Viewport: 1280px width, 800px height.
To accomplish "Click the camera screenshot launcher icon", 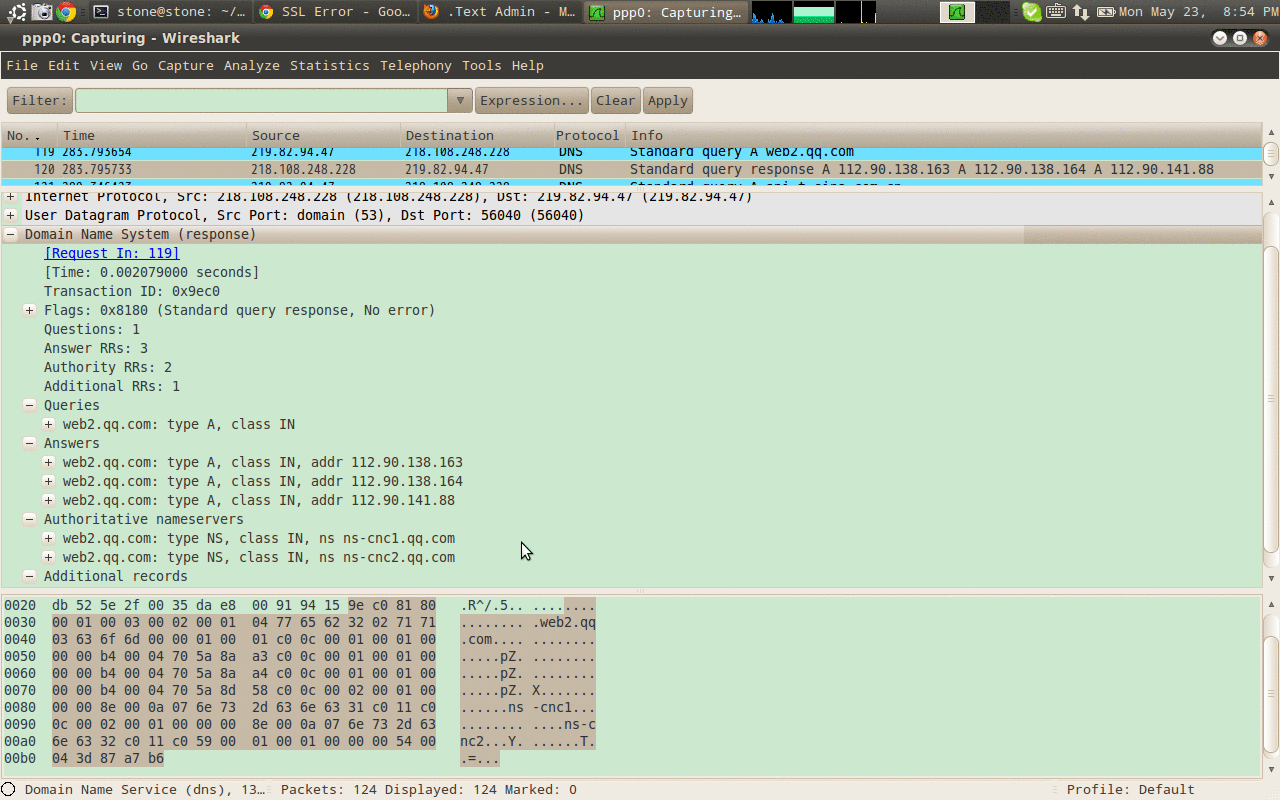I will (x=42, y=12).
